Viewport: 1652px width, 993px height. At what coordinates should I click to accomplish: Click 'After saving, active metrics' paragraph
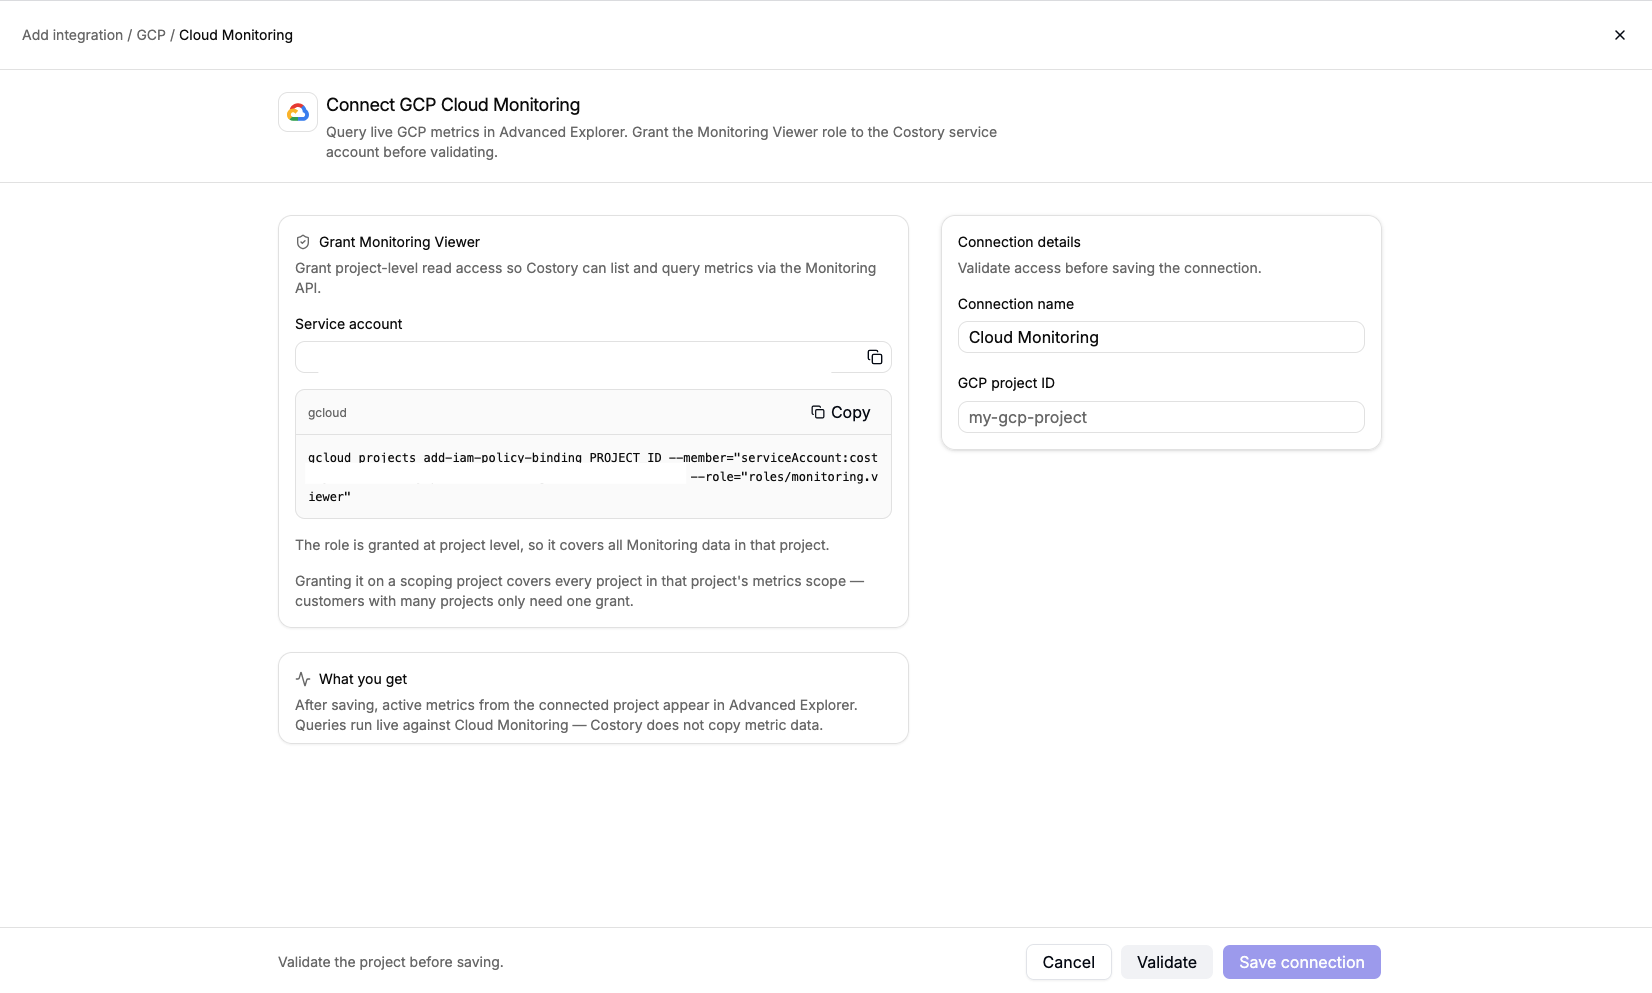pos(576,715)
